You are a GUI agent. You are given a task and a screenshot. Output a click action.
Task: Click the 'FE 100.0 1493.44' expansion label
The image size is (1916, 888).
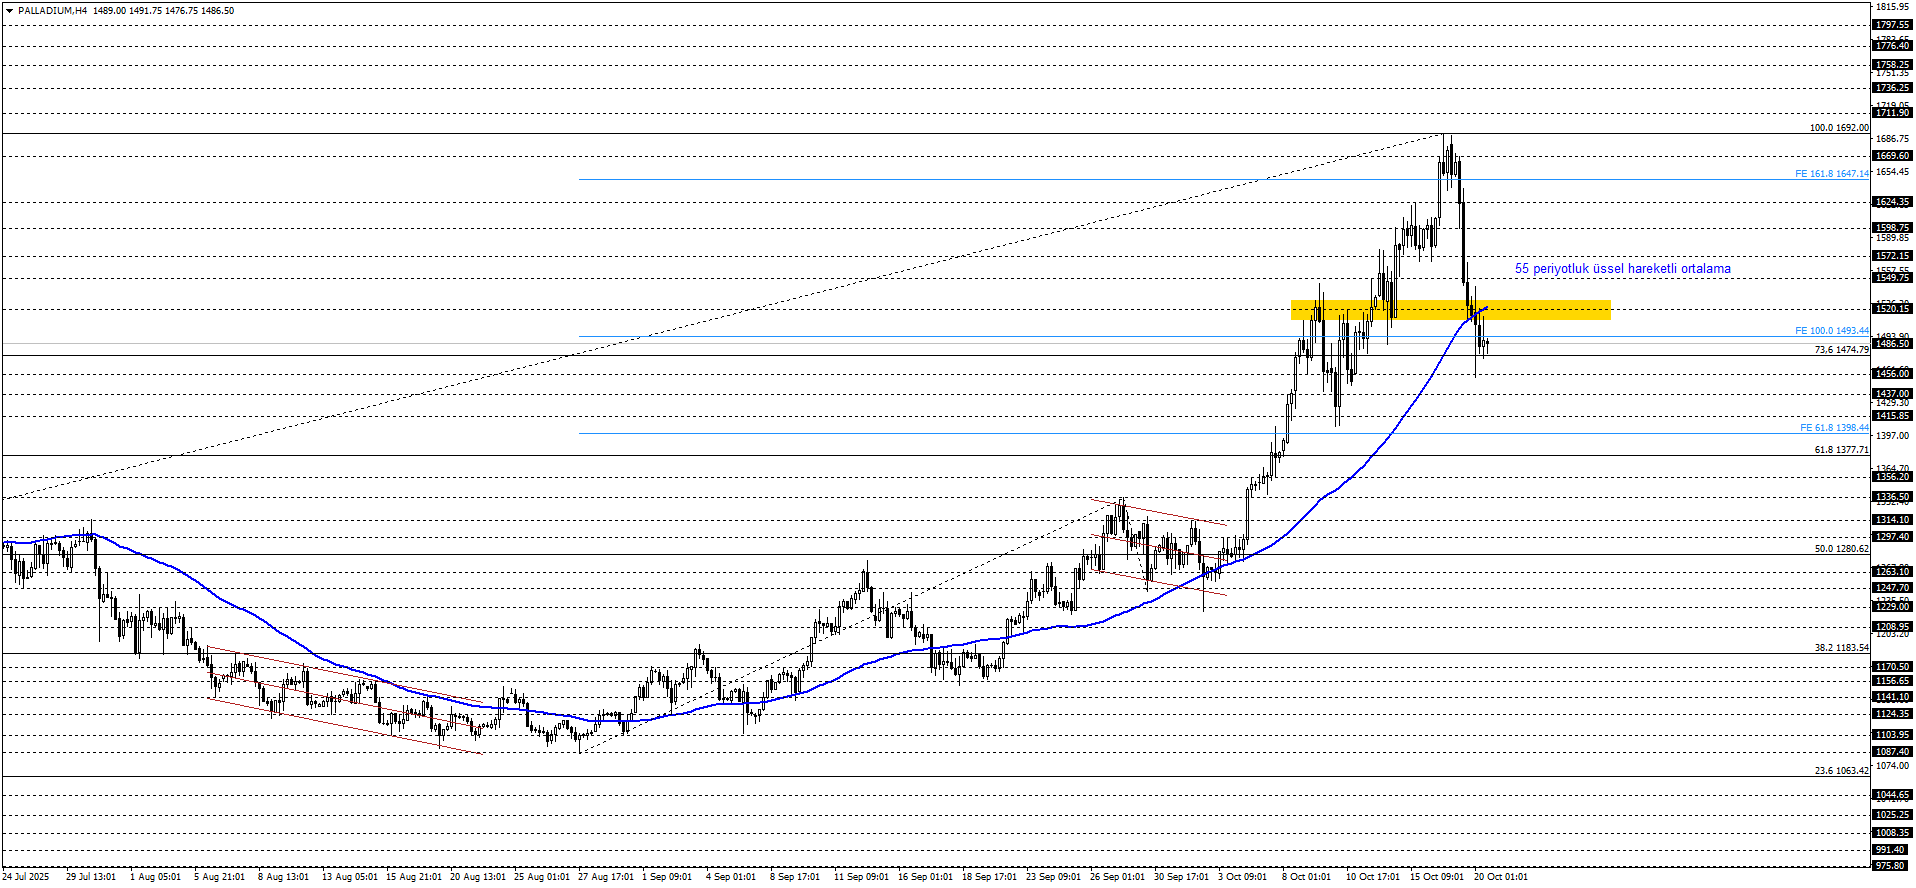[x=1831, y=331]
